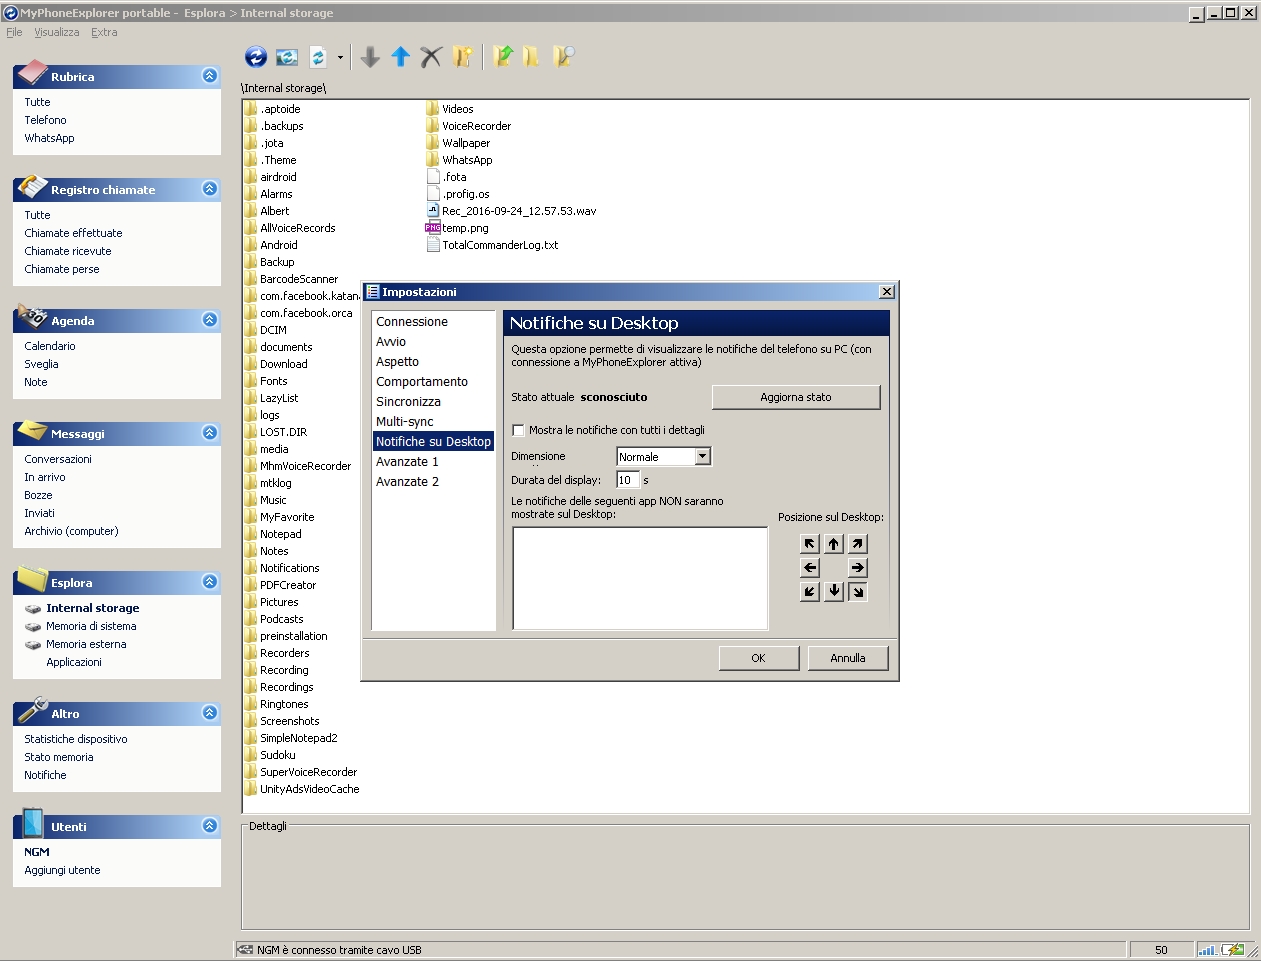Click the Esplora folder icon
Viewport: 1261px width, 961px height.
click(32, 579)
